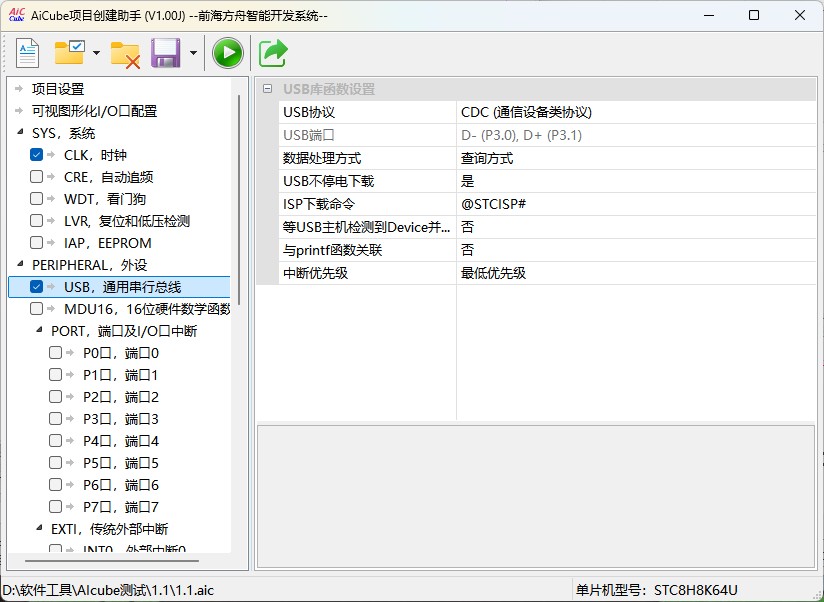Viewport: 824px width, 602px height.
Task: Enable the IAP，EEPROM checkbox
Action: pos(36,243)
